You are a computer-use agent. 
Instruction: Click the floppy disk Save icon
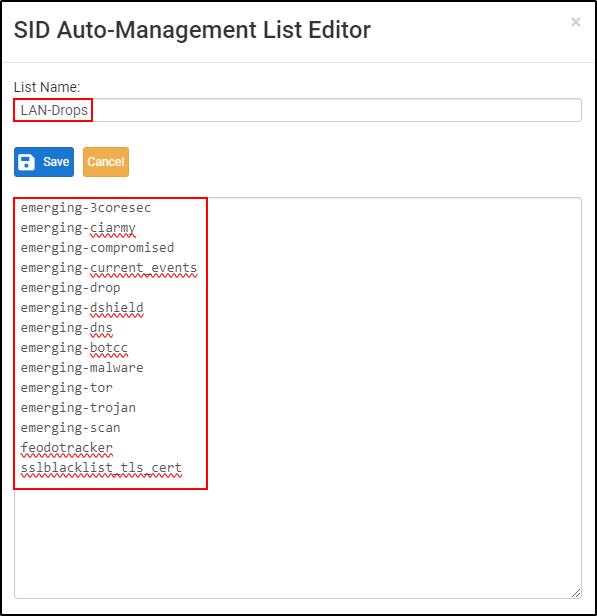26,162
